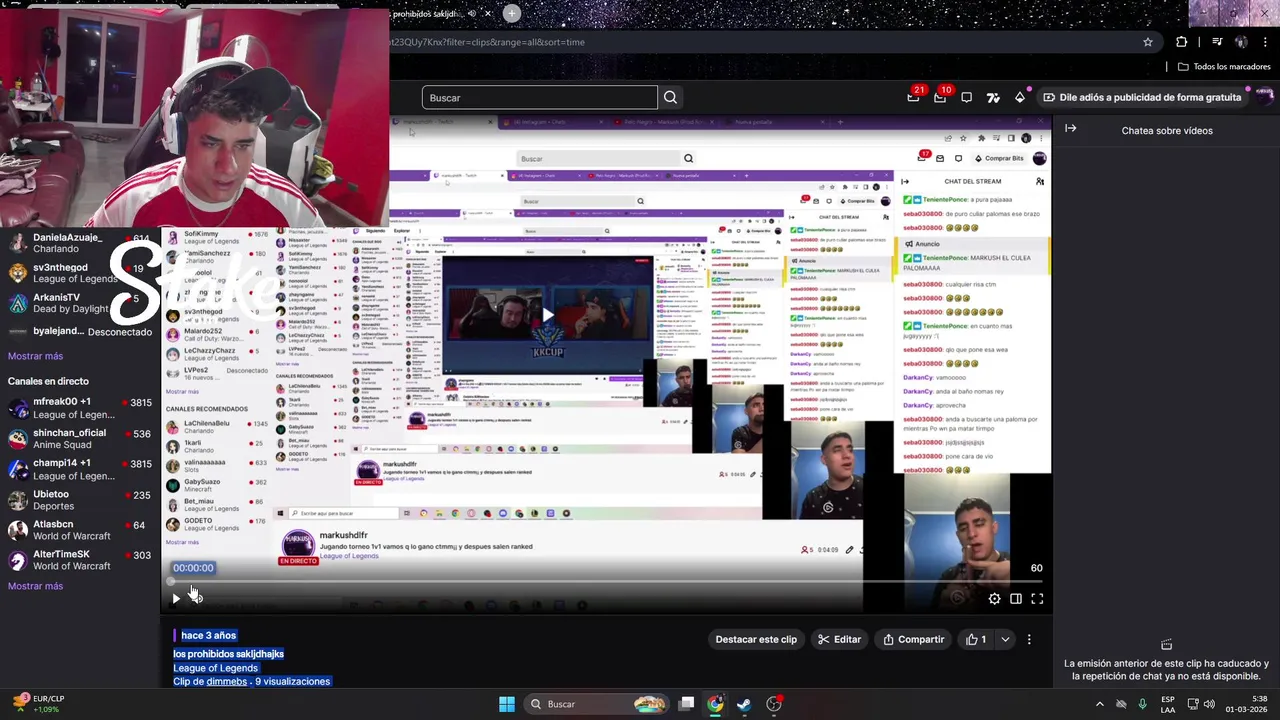
Task: Click Windows taskbar Buscar search box
Action: click(599, 704)
